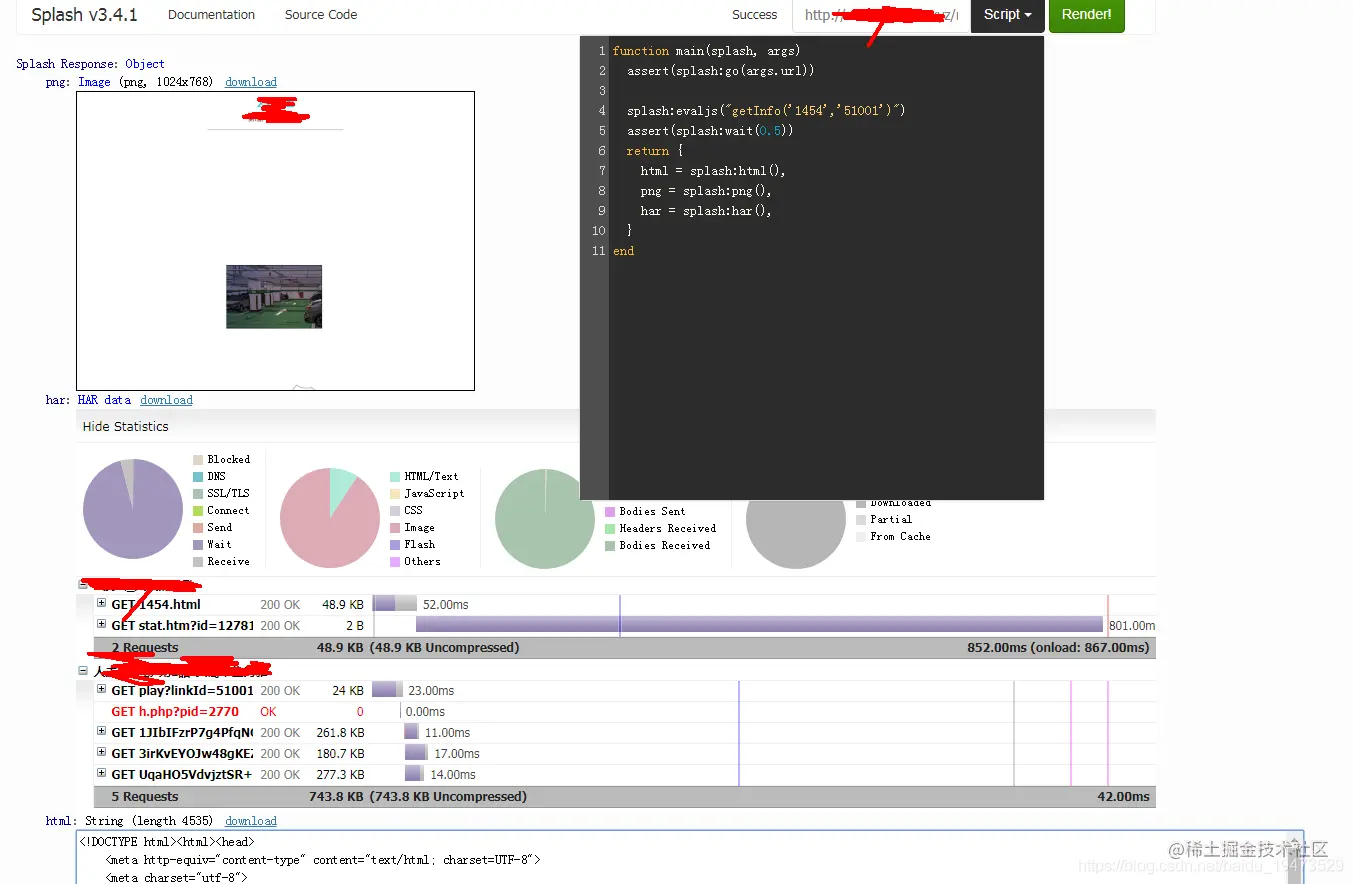Expand the GET 3irKvEYOJw48gKE request
Screen dimensions: 1353x884
tap(101, 753)
